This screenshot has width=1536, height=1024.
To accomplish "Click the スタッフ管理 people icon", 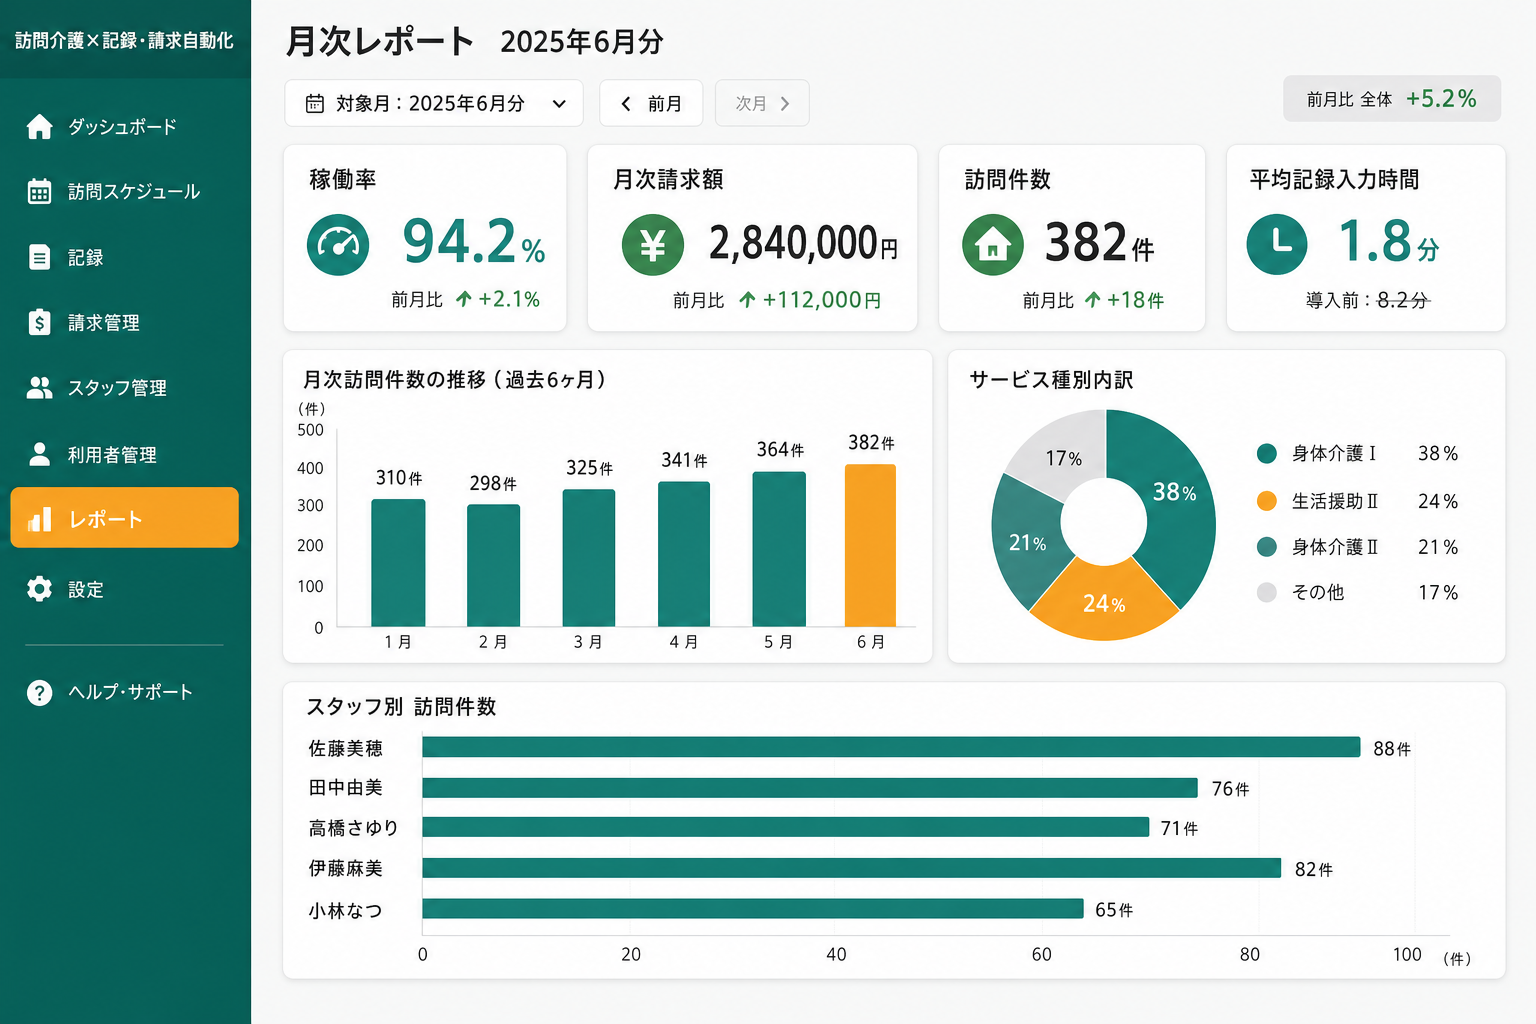I will pyautogui.click(x=39, y=388).
